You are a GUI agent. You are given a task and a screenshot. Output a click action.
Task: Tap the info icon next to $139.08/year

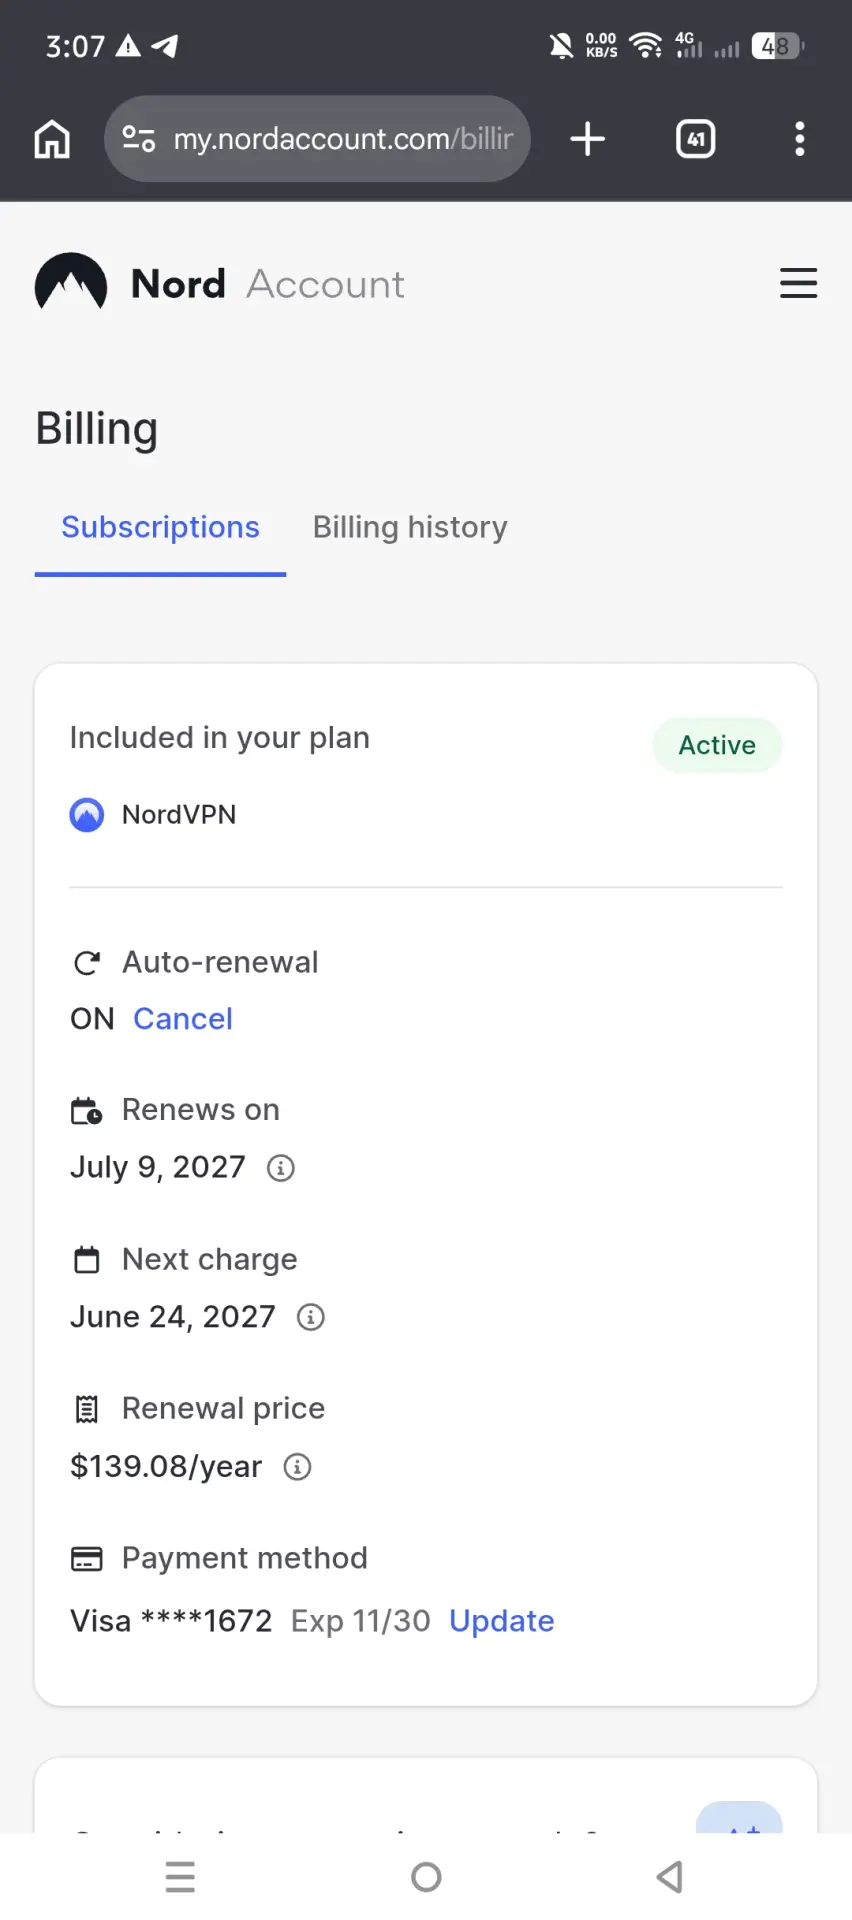298,1467
